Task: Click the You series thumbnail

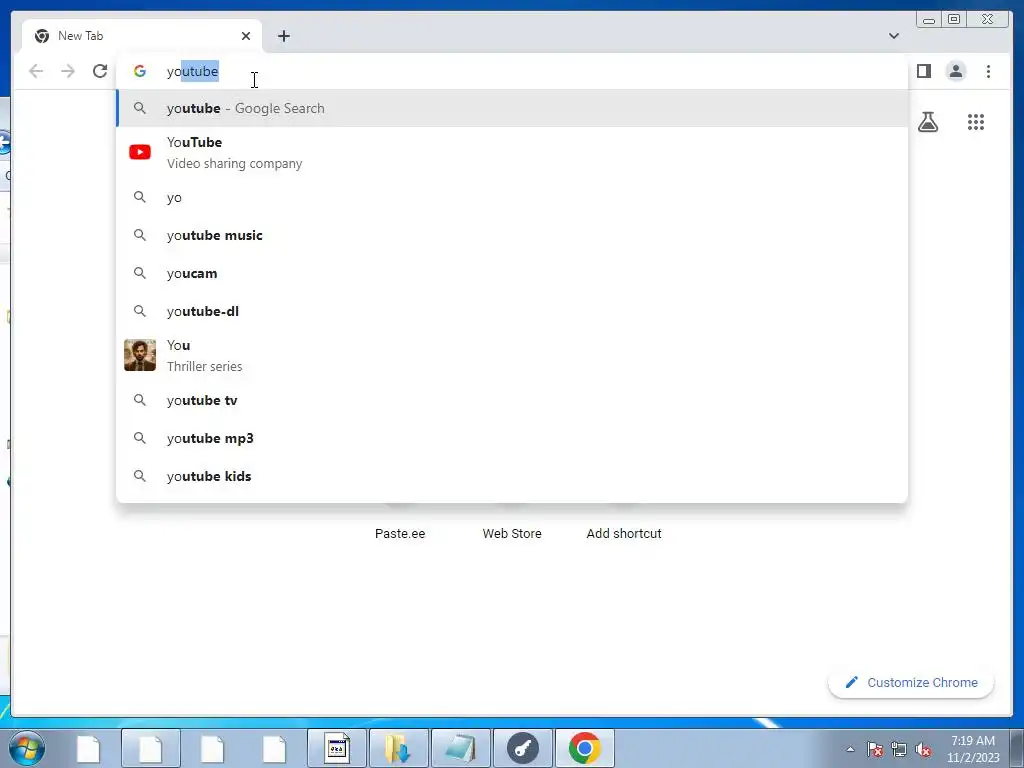Action: coord(140,355)
